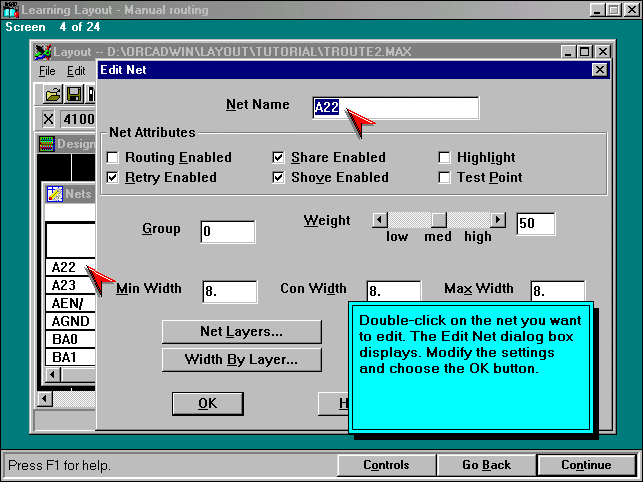Image resolution: width=643 pixels, height=482 pixels.
Task: Open the File menu
Action: tap(47, 71)
